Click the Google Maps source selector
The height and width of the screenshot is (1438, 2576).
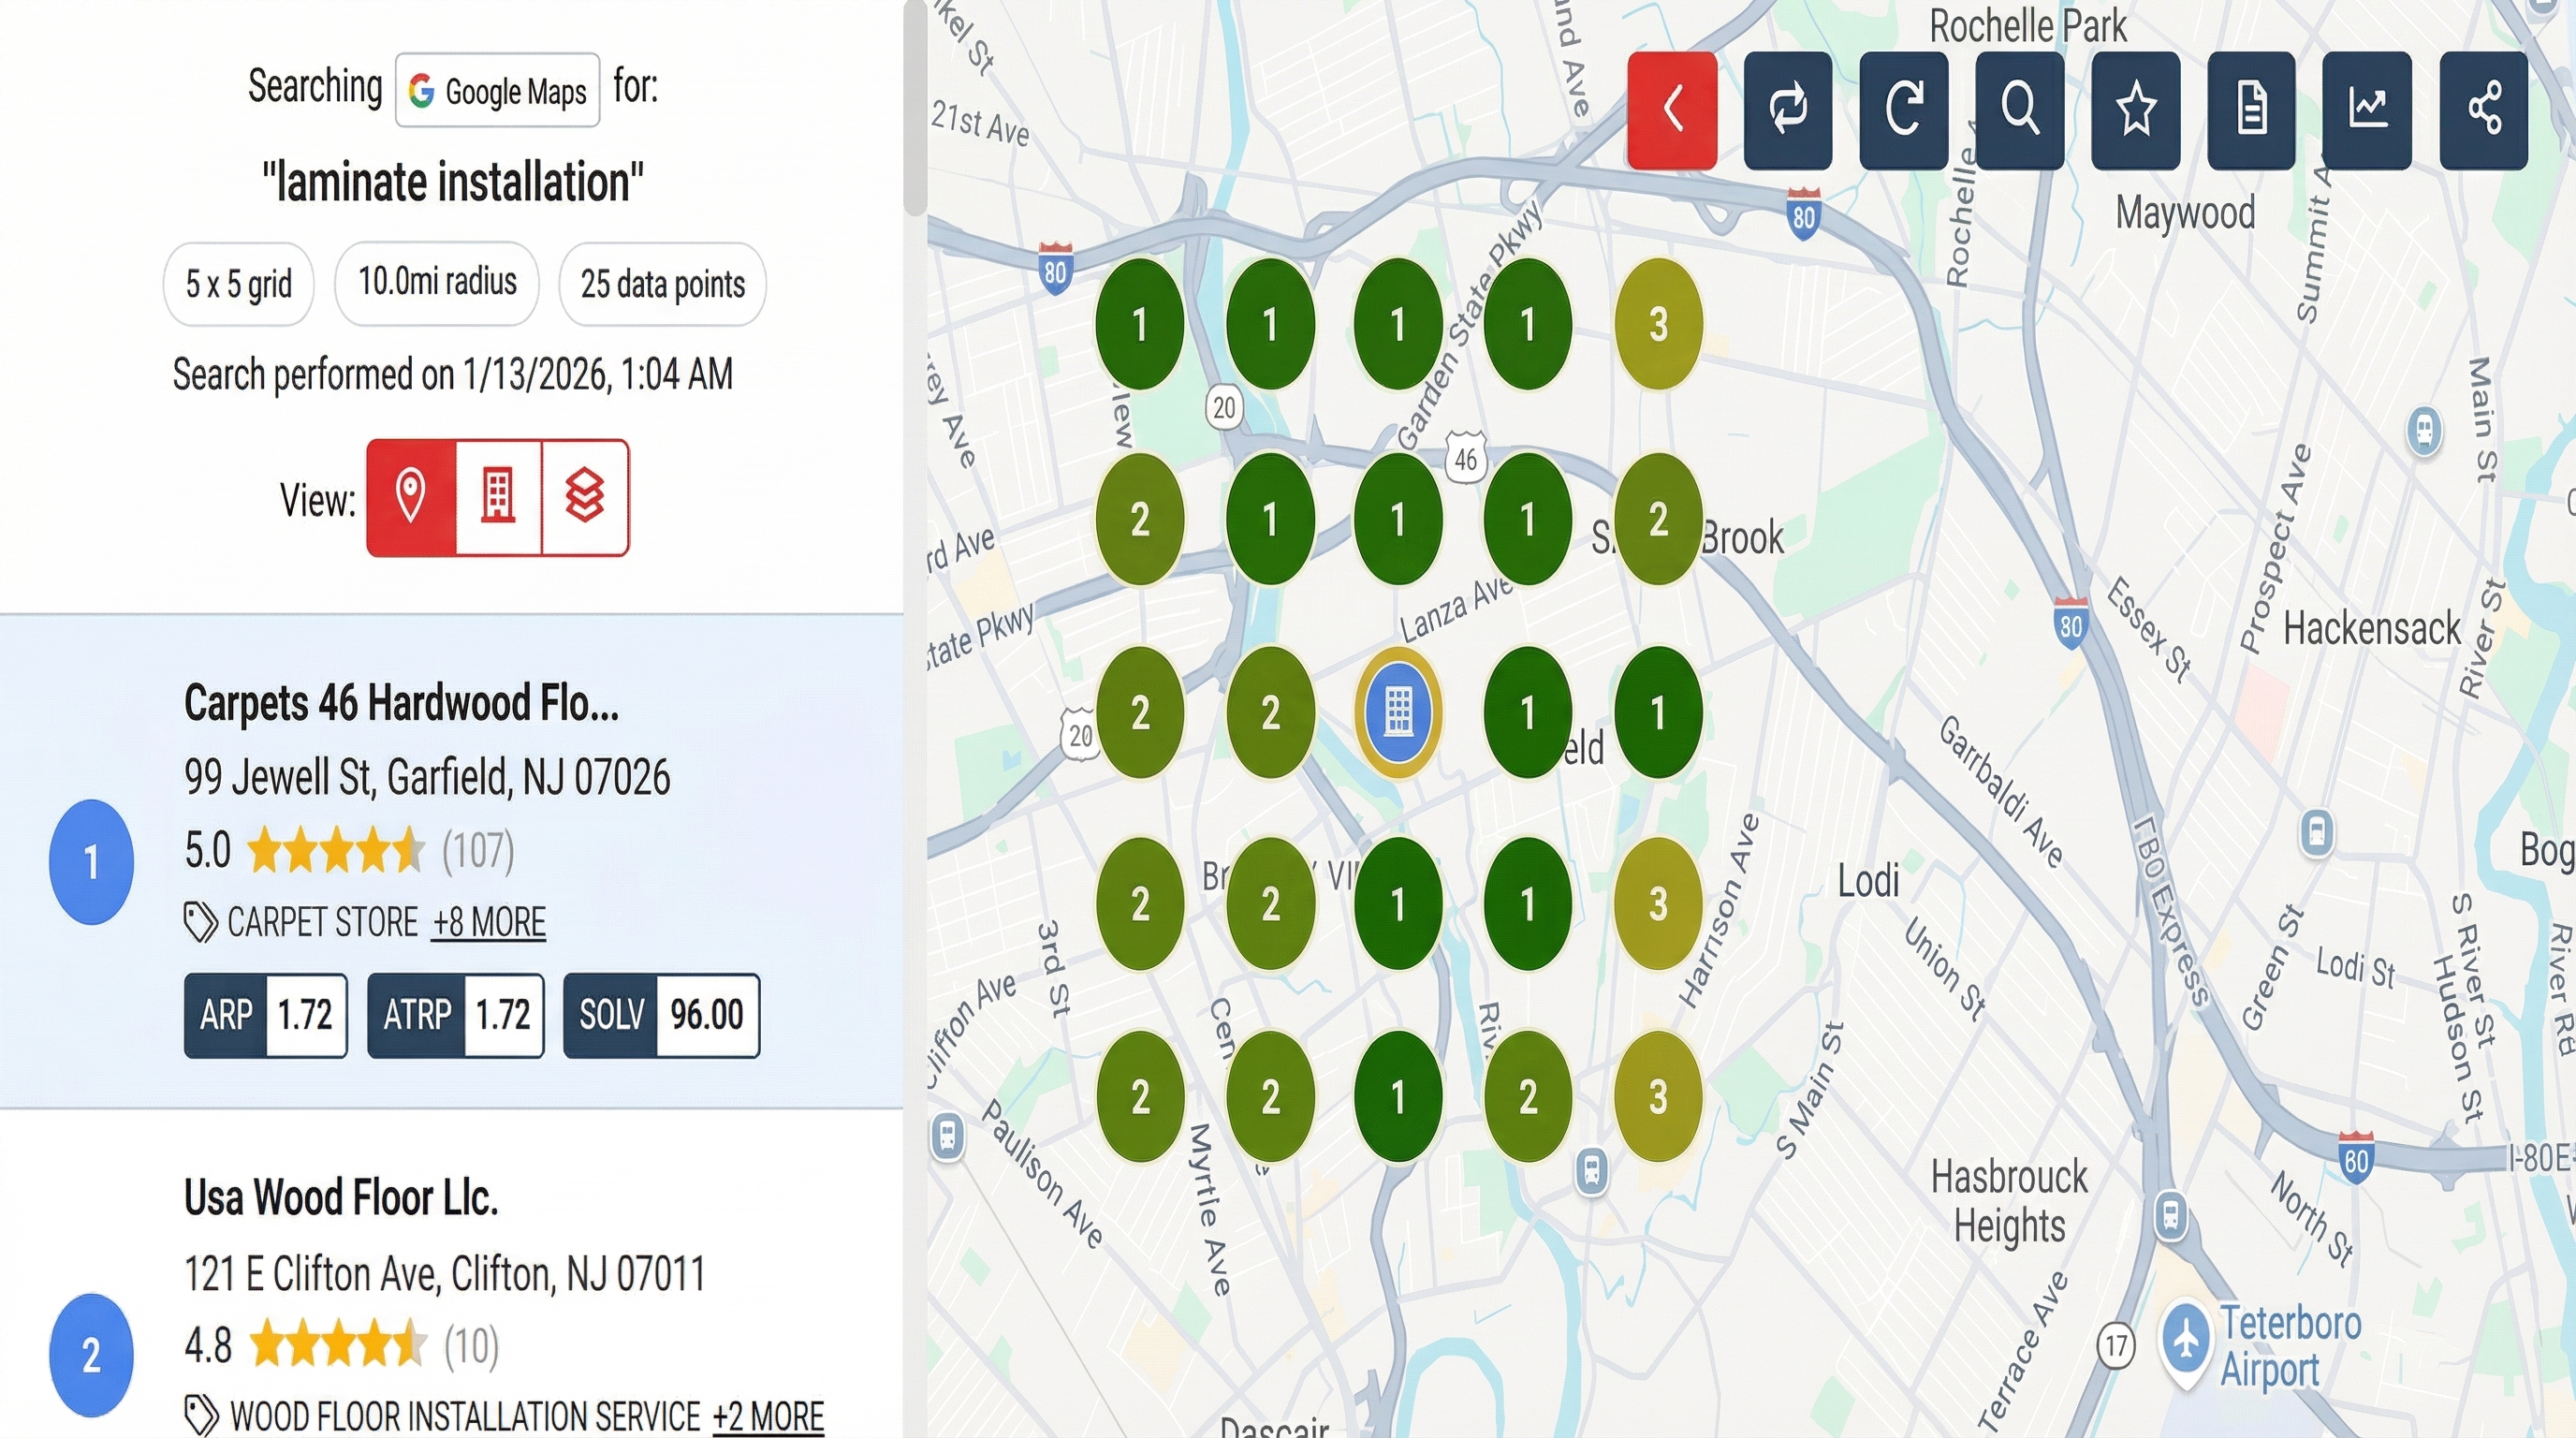(497, 91)
